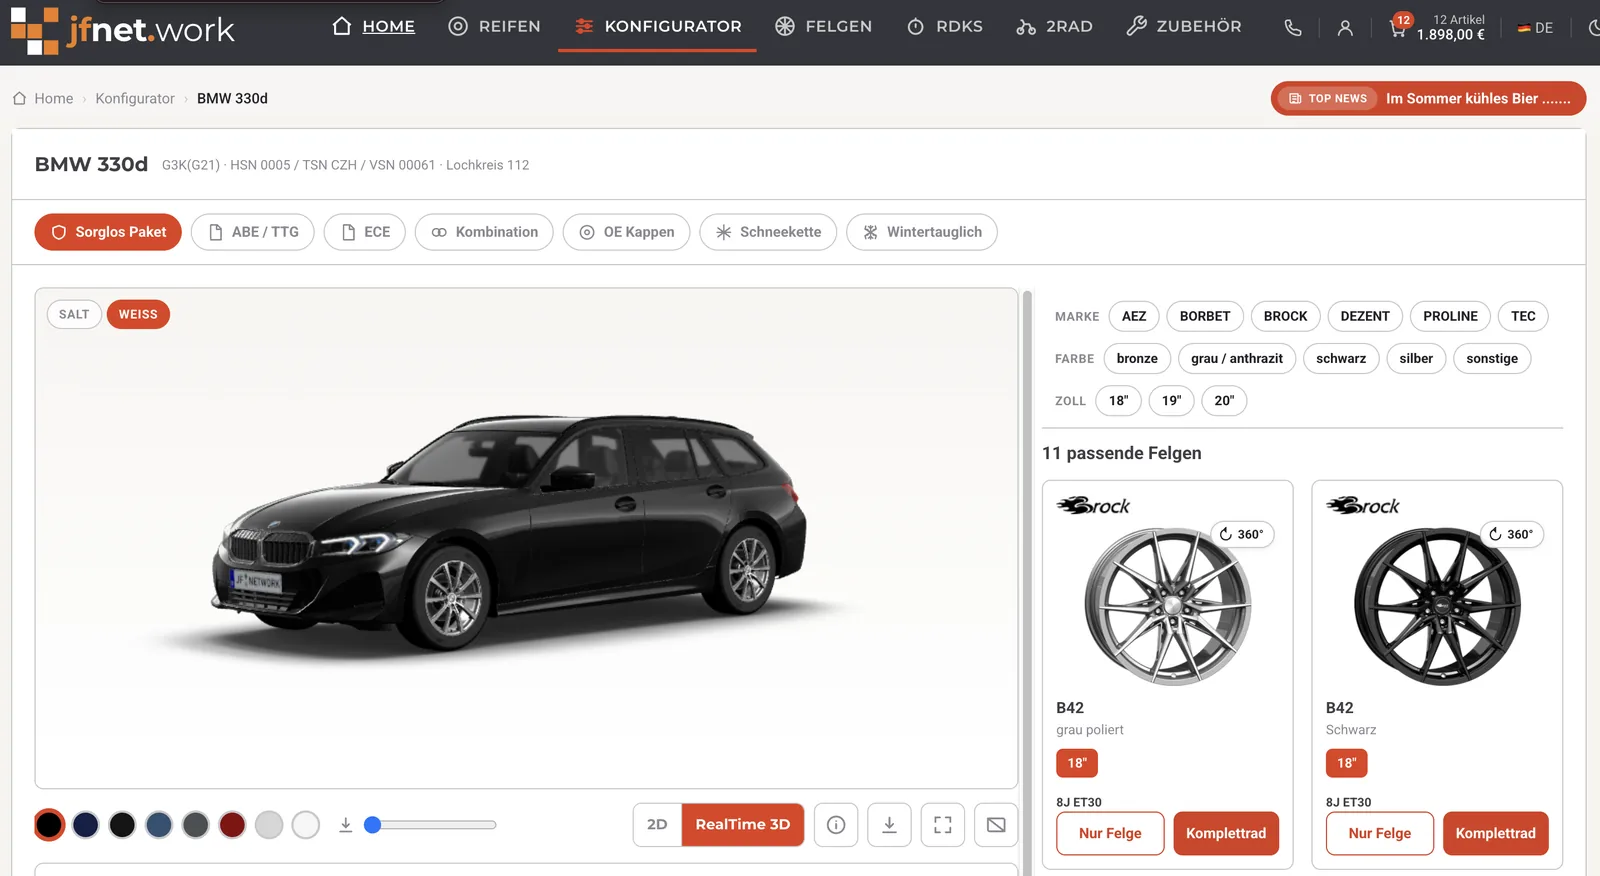Adjust the vehicle lowering slider
Screen dimensions: 1600x876
coord(430,825)
